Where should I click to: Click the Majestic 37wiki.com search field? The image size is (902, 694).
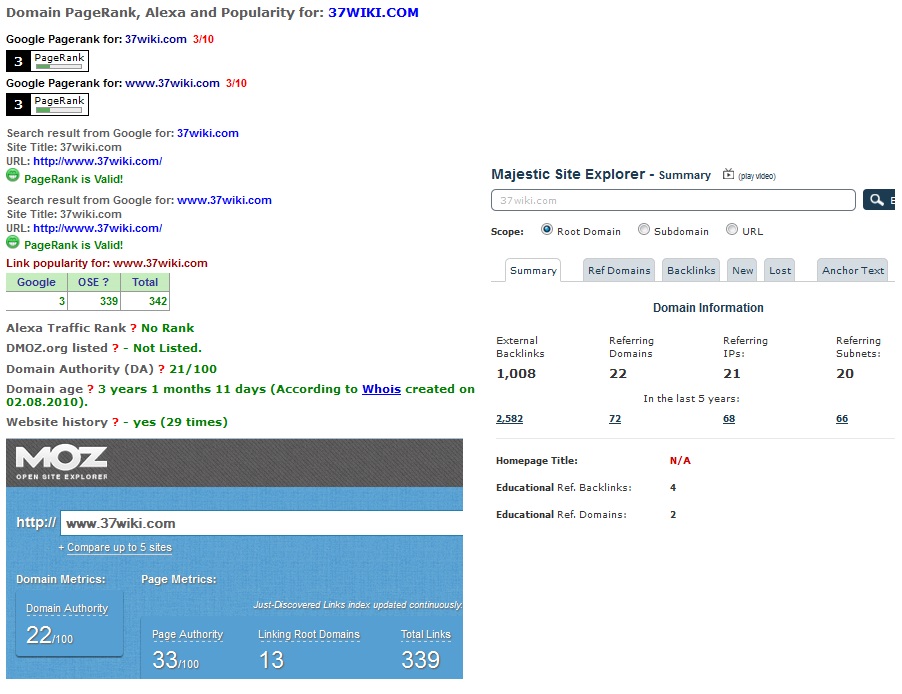tap(673, 200)
